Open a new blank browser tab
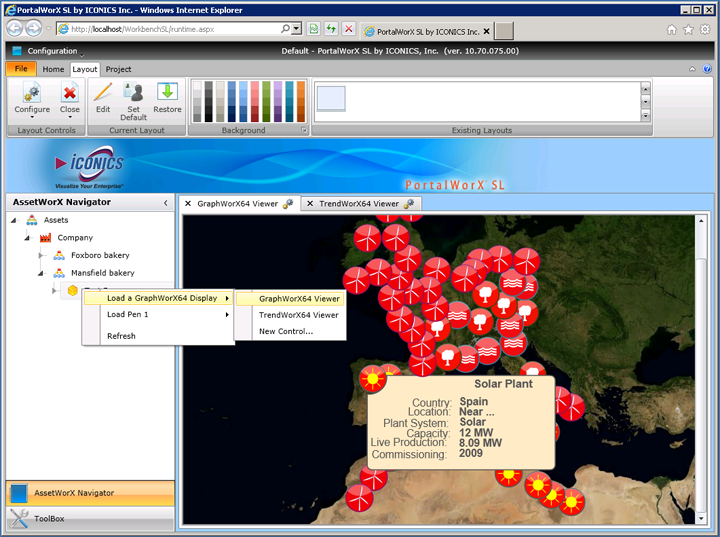 point(505,32)
